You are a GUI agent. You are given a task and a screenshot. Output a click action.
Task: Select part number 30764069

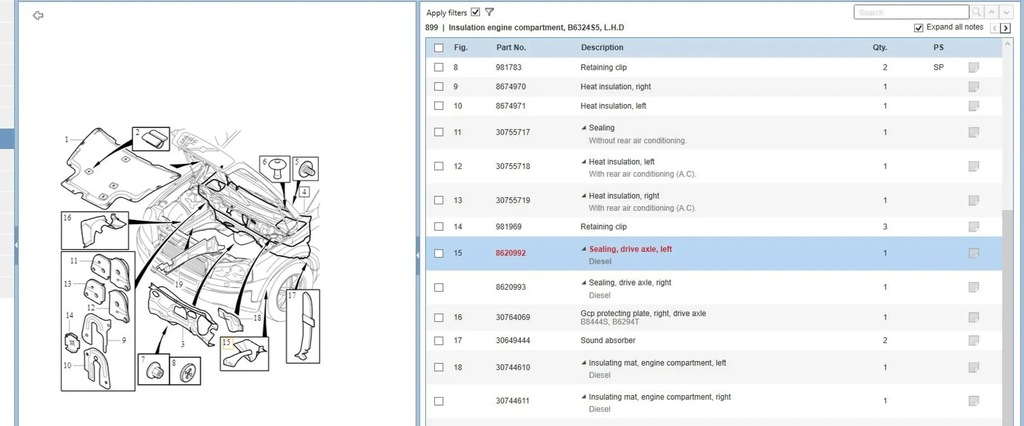point(513,318)
